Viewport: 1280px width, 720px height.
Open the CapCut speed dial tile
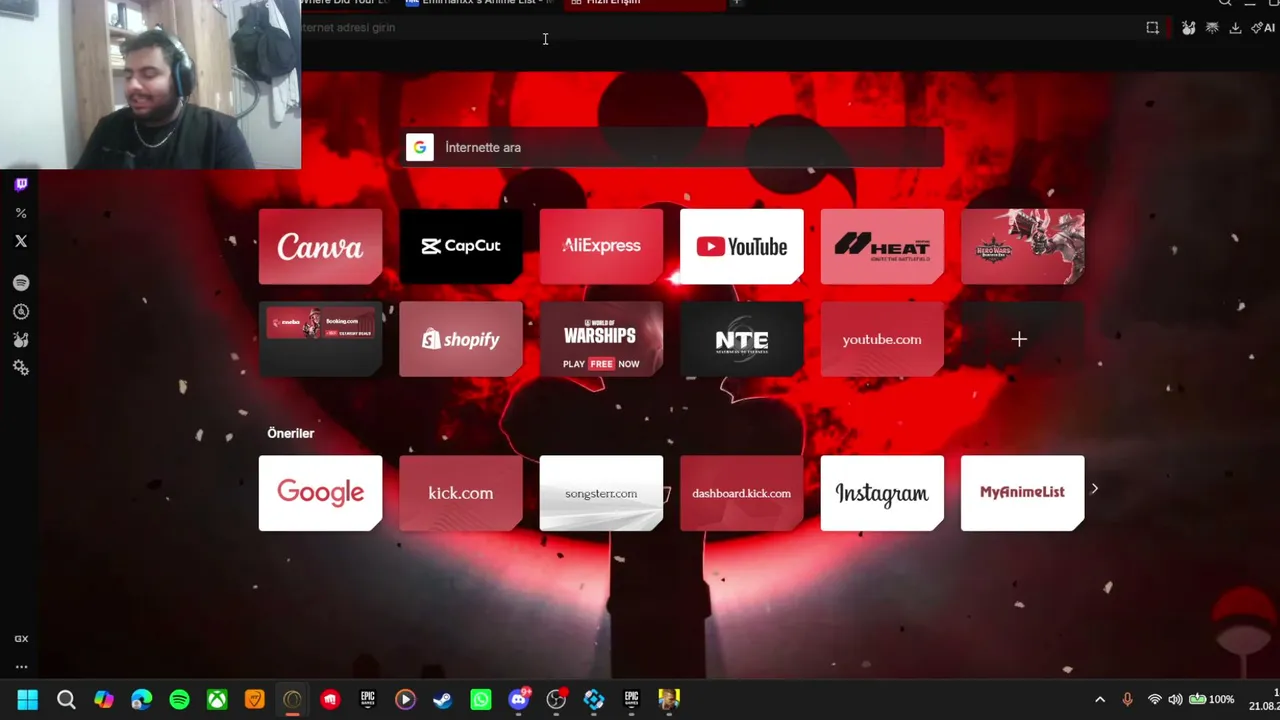click(x=461, y=246)
